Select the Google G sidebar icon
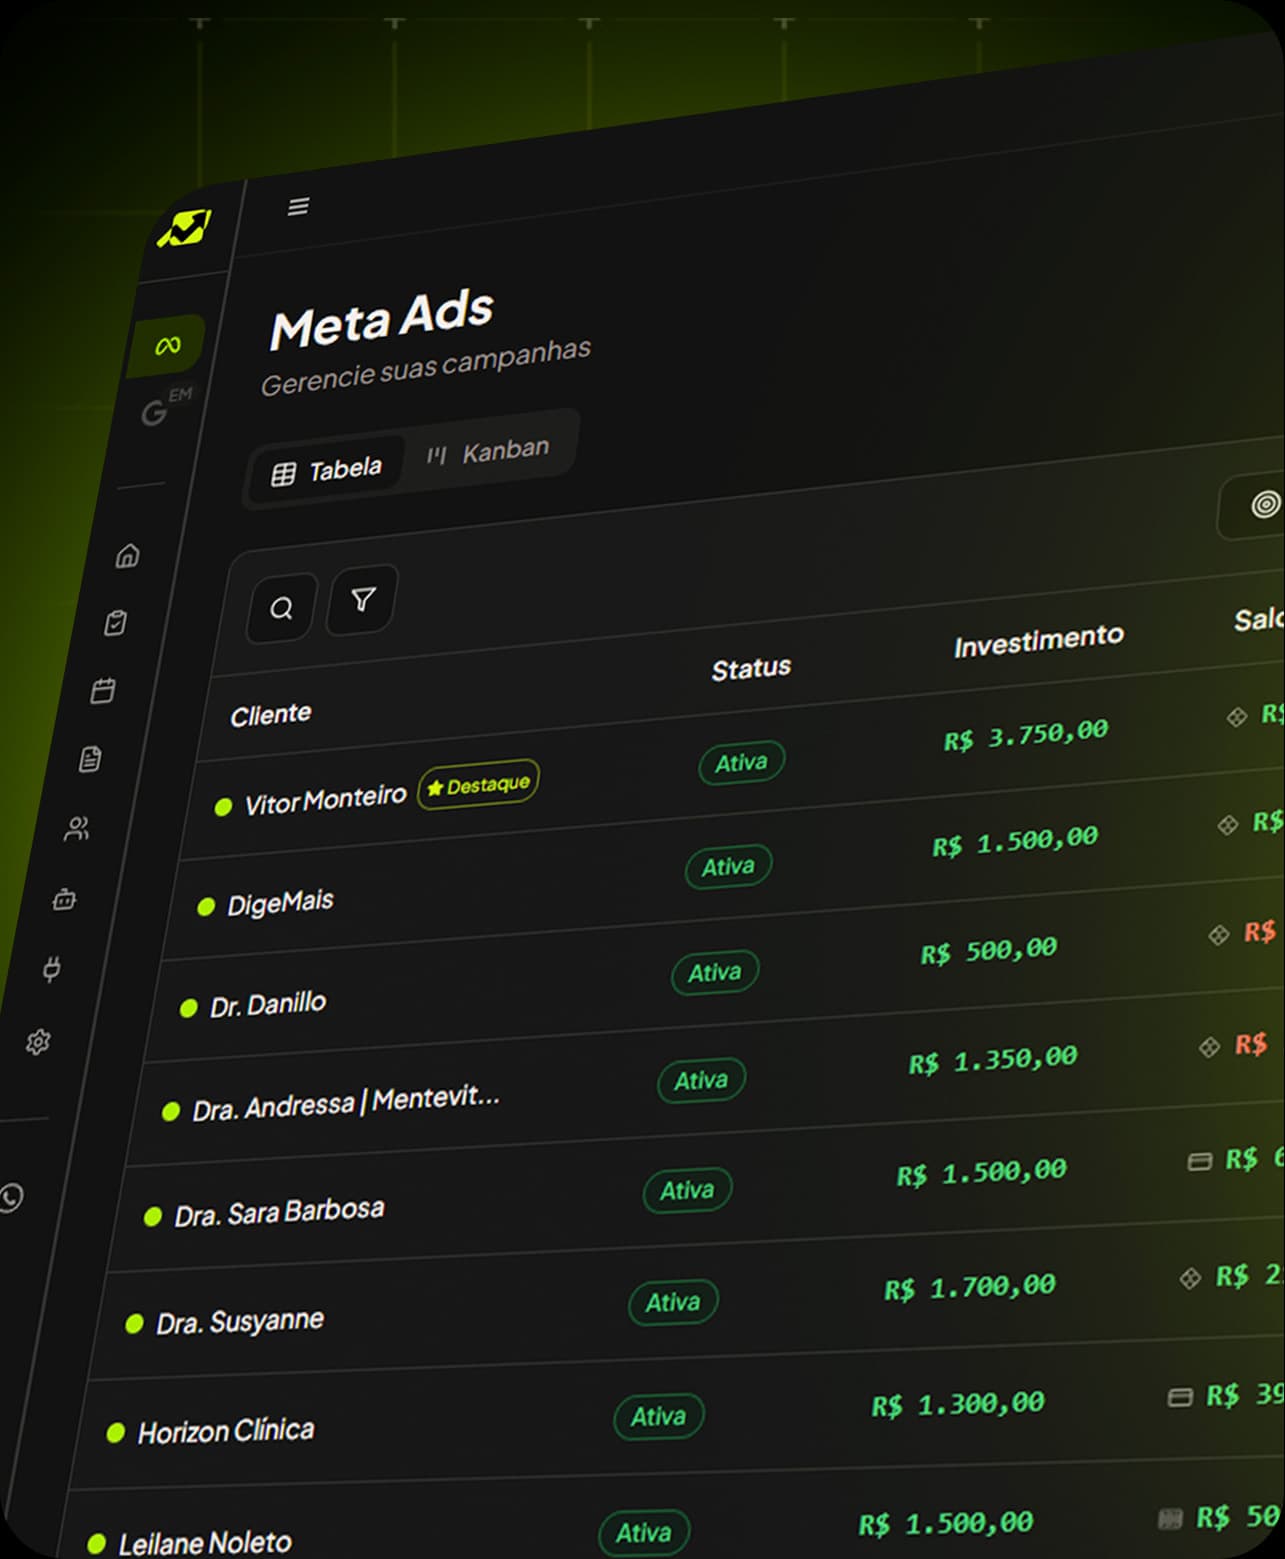 155,412
